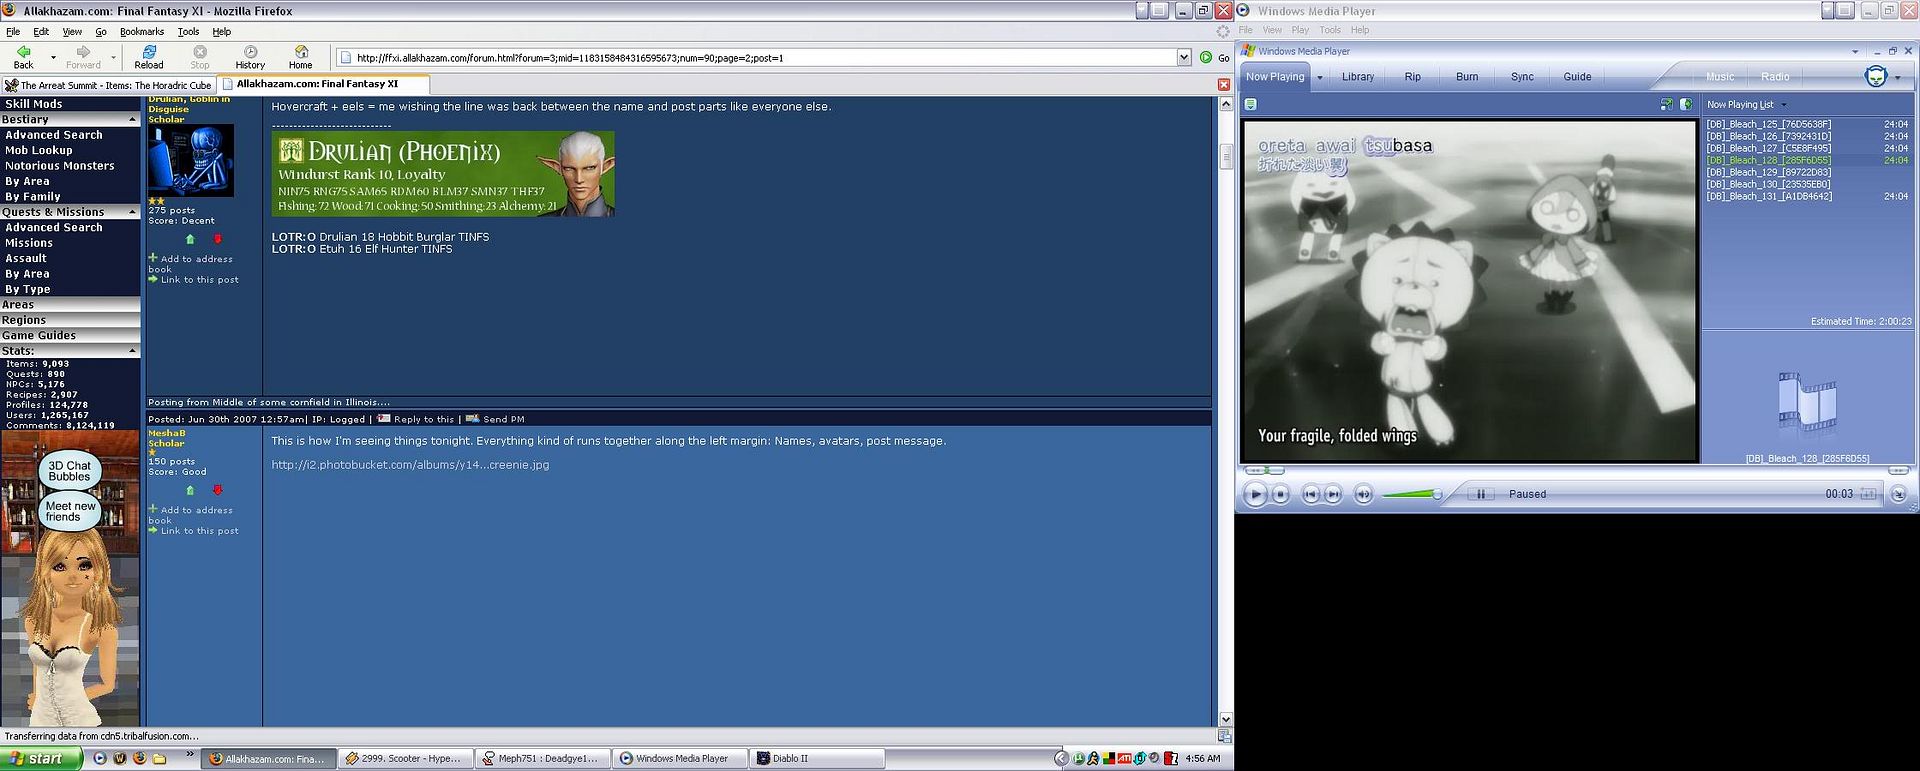Click the Firefox Reload button
Viewport: 1920px width, 771px height.
point(149,57)
